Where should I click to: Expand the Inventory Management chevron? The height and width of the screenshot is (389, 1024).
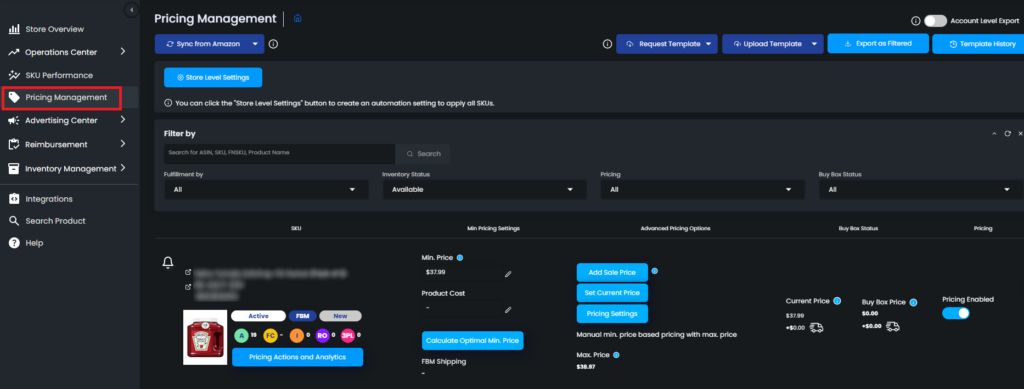[123, 168]
